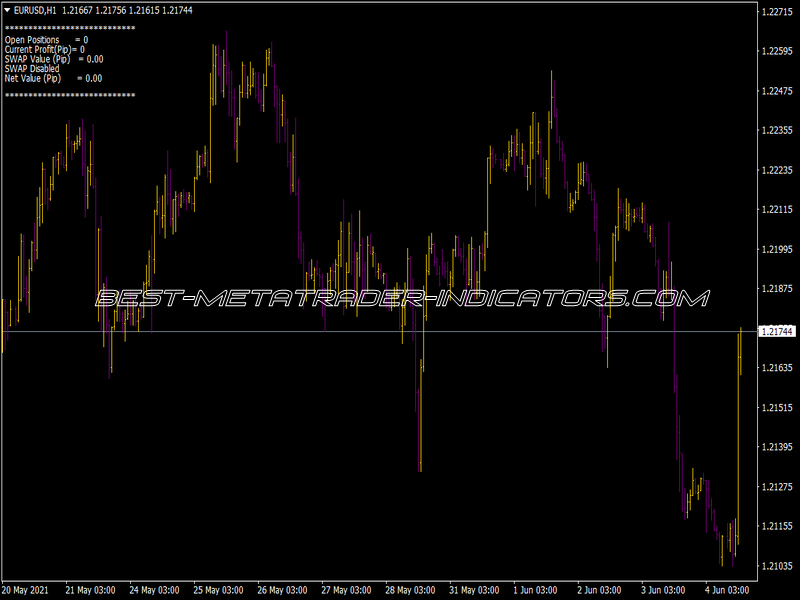The width and height of the screenshot is (800, 600).
Task: Click the 1.22235 price scale label
Action: point(777,170)
